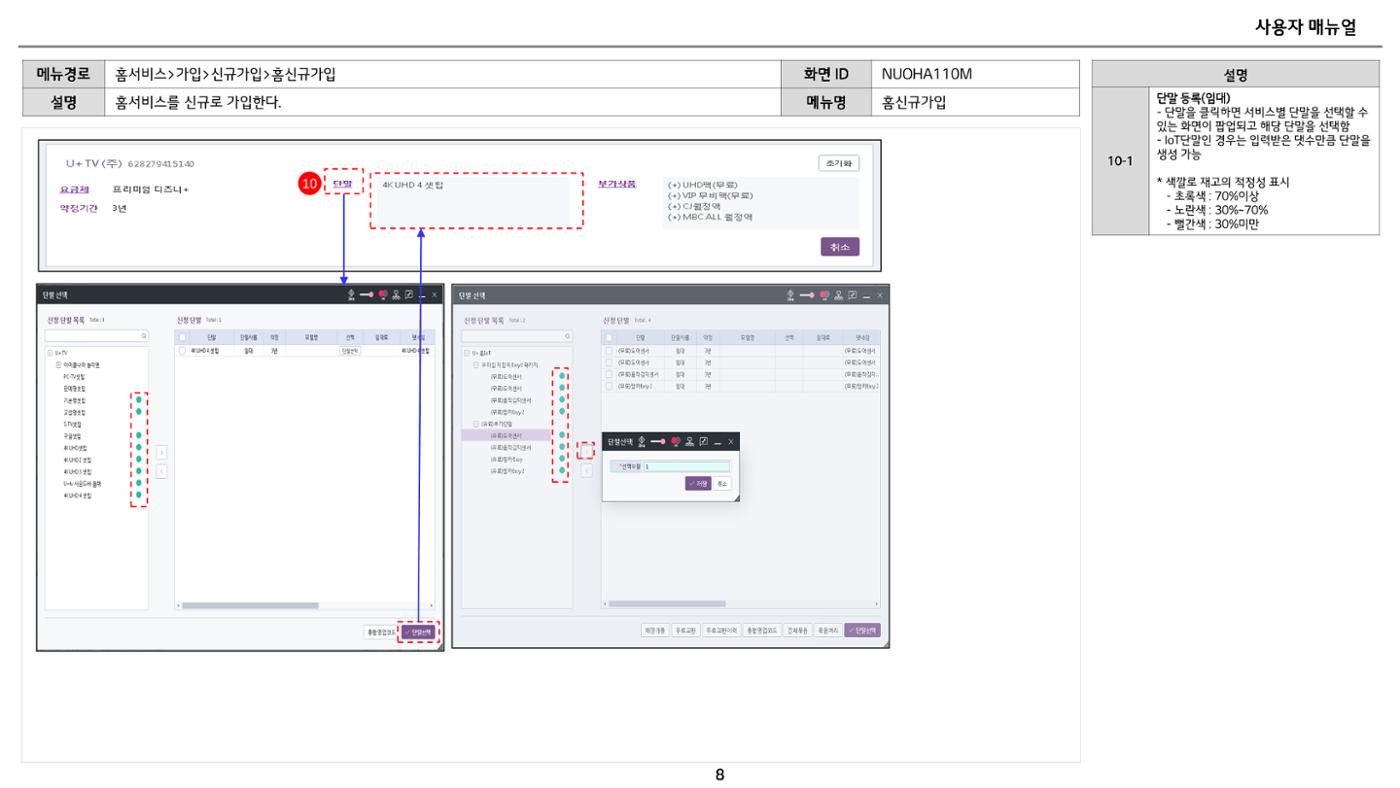The width and height of the screenshot is (1400, 788).
Task: Click slider-line icon in small 단말선택 popup
Action: coord(658,441)
